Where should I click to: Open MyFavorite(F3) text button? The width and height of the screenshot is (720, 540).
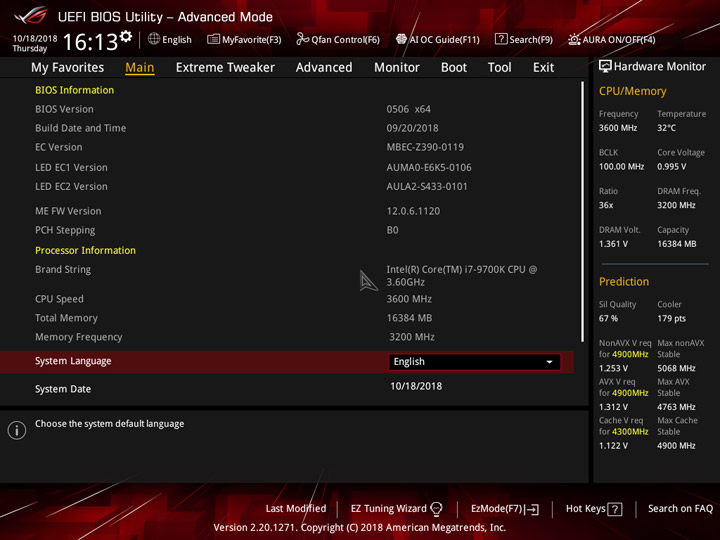tap(252, 40)
